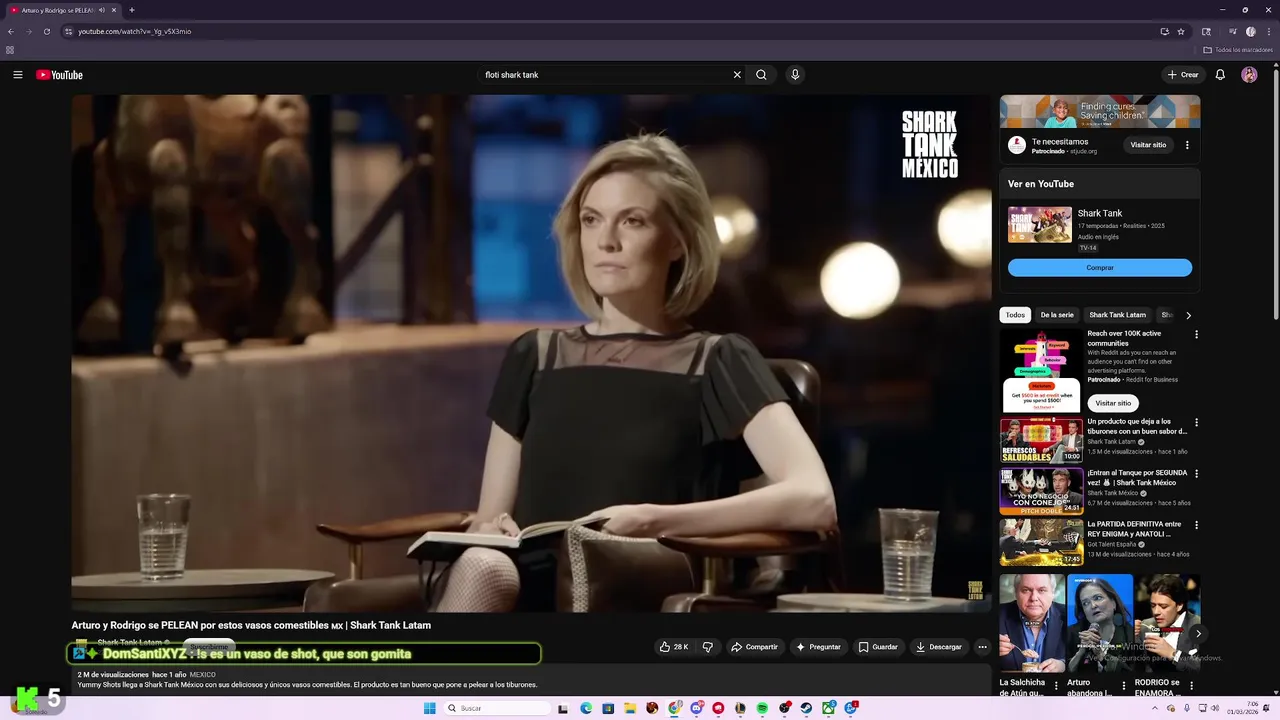
Task: Click 'Visitar sitio' on St. Jude ad
Action: click(x=1148, y=145)
